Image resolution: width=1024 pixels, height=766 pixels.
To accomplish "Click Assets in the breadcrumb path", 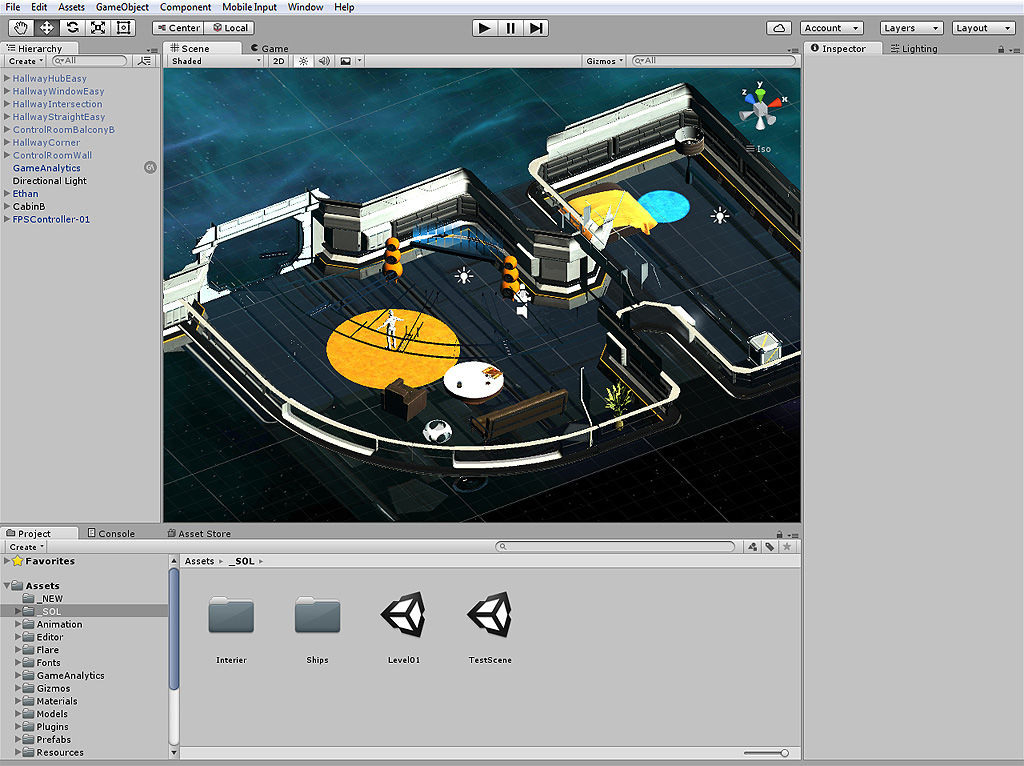I will [x=199, y=561].
